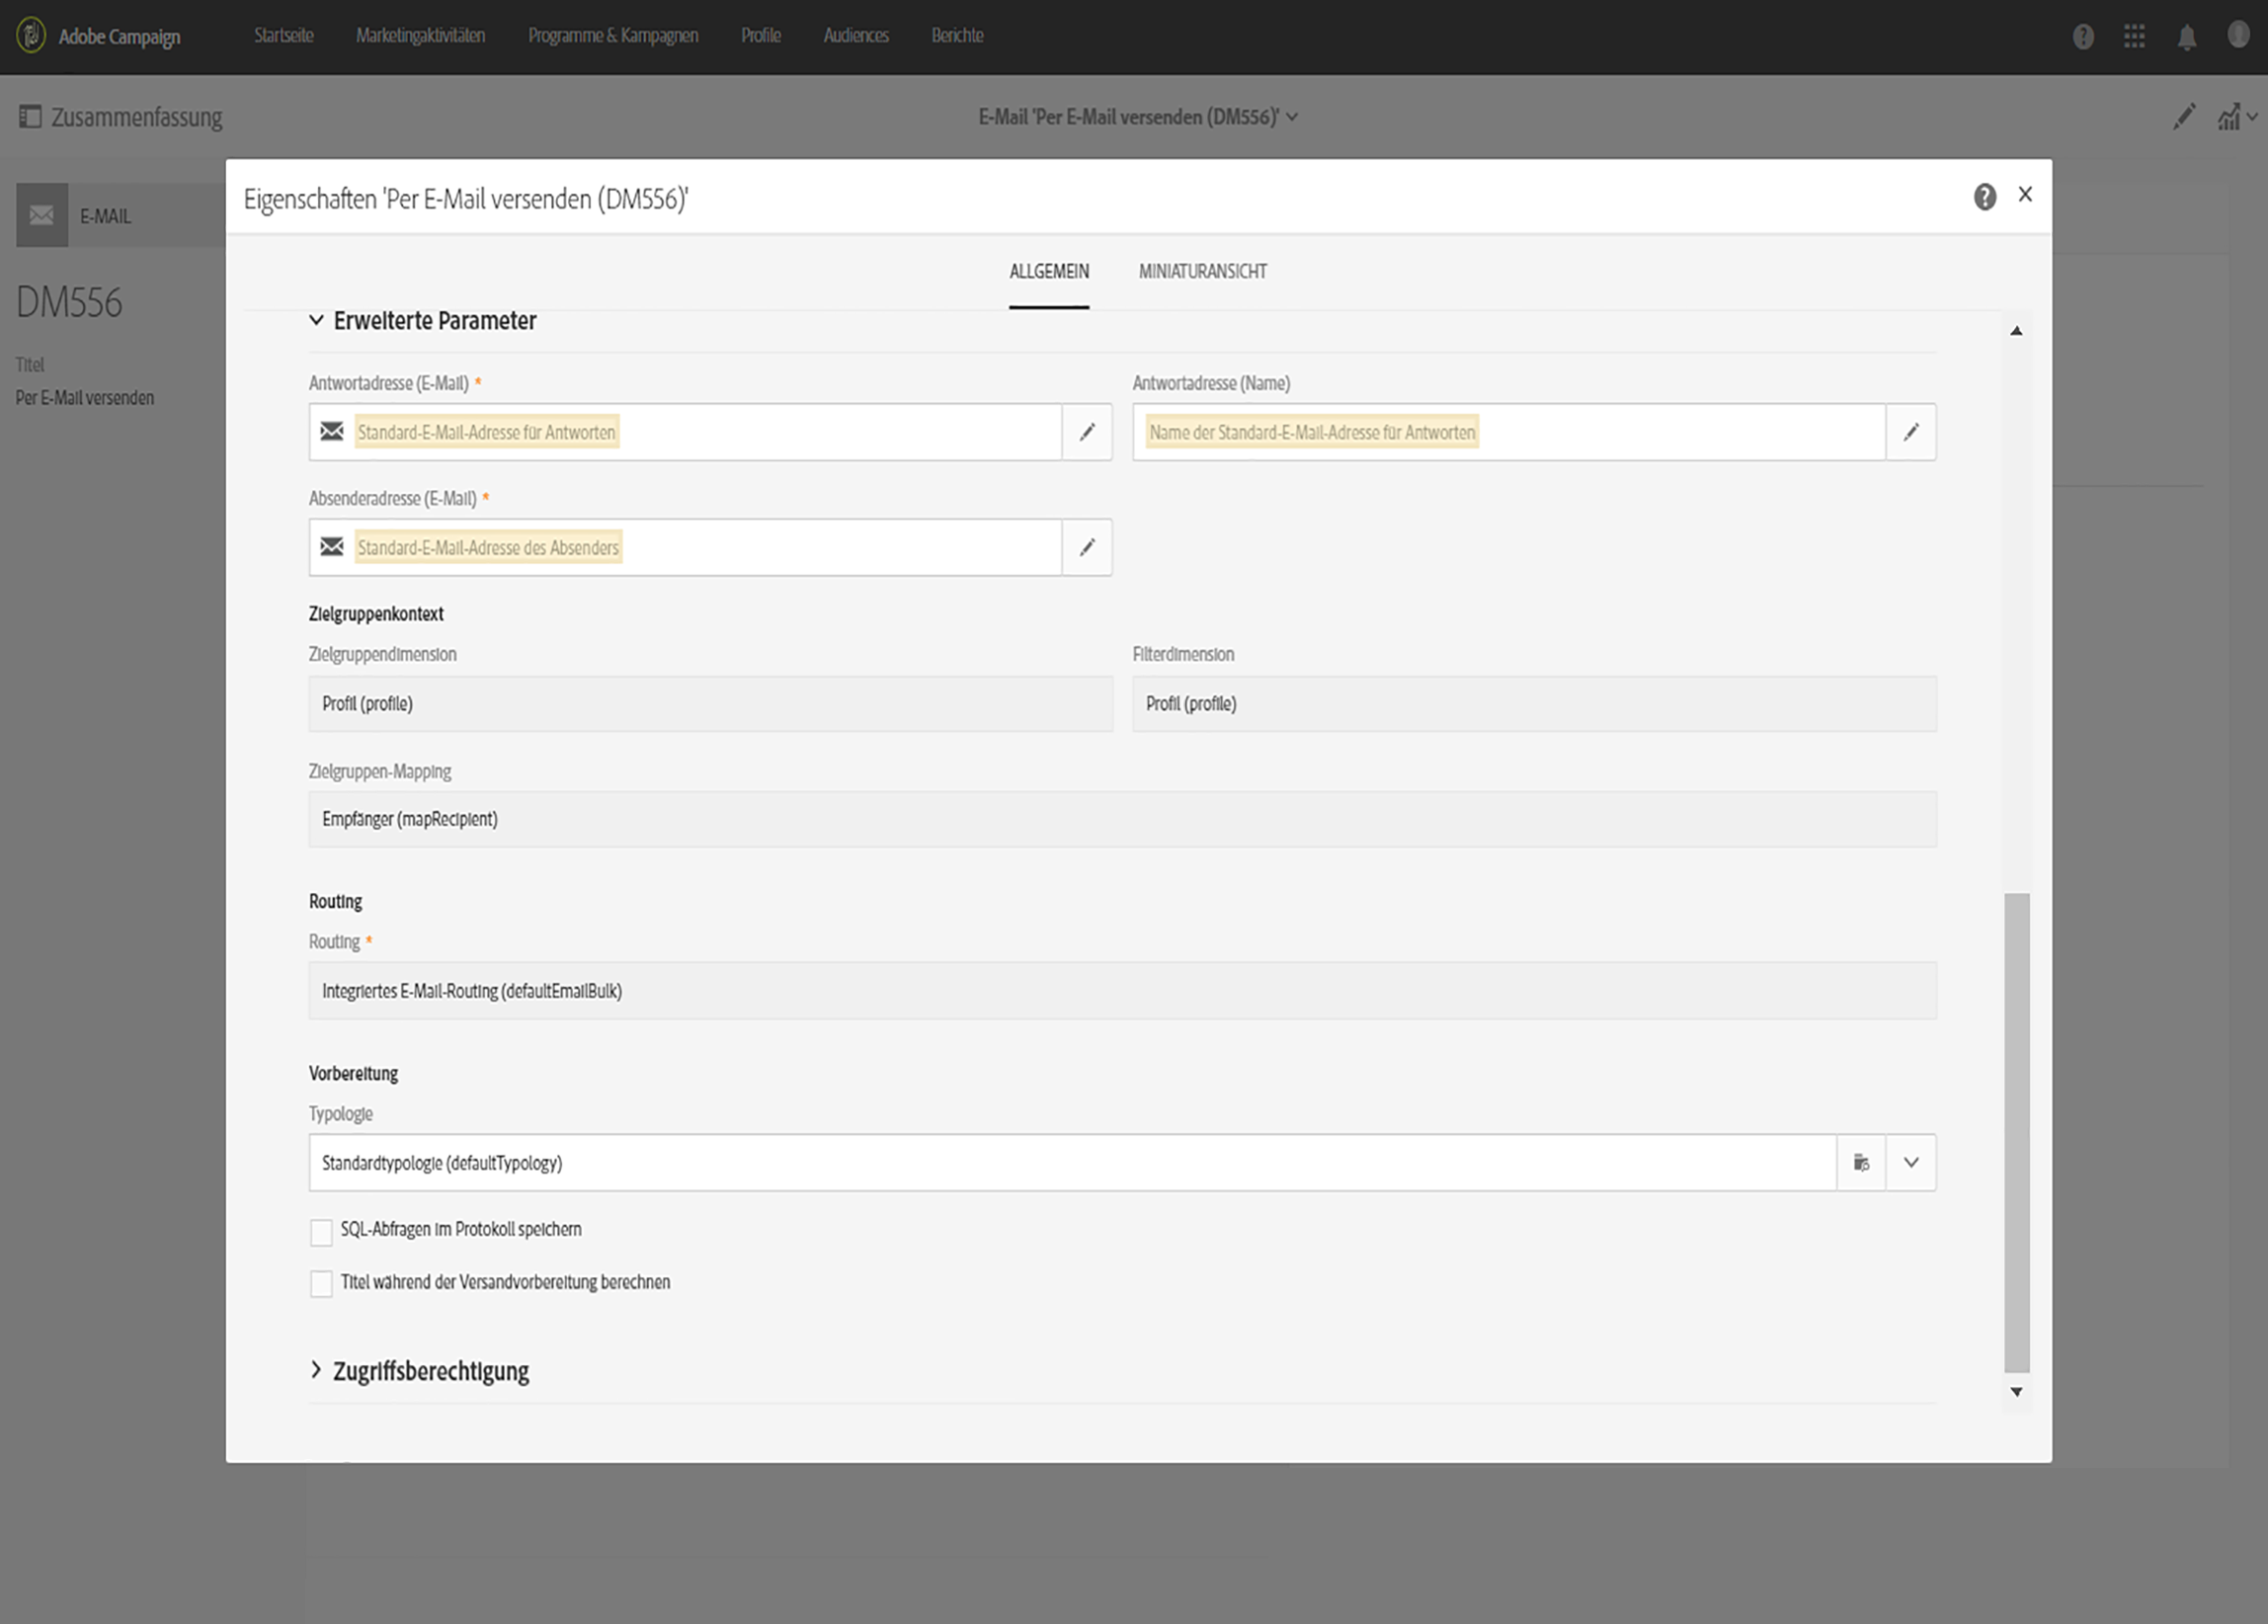Edit the Absenderadresse (E-Mail) pencil icon

[x=1087, y=547]
